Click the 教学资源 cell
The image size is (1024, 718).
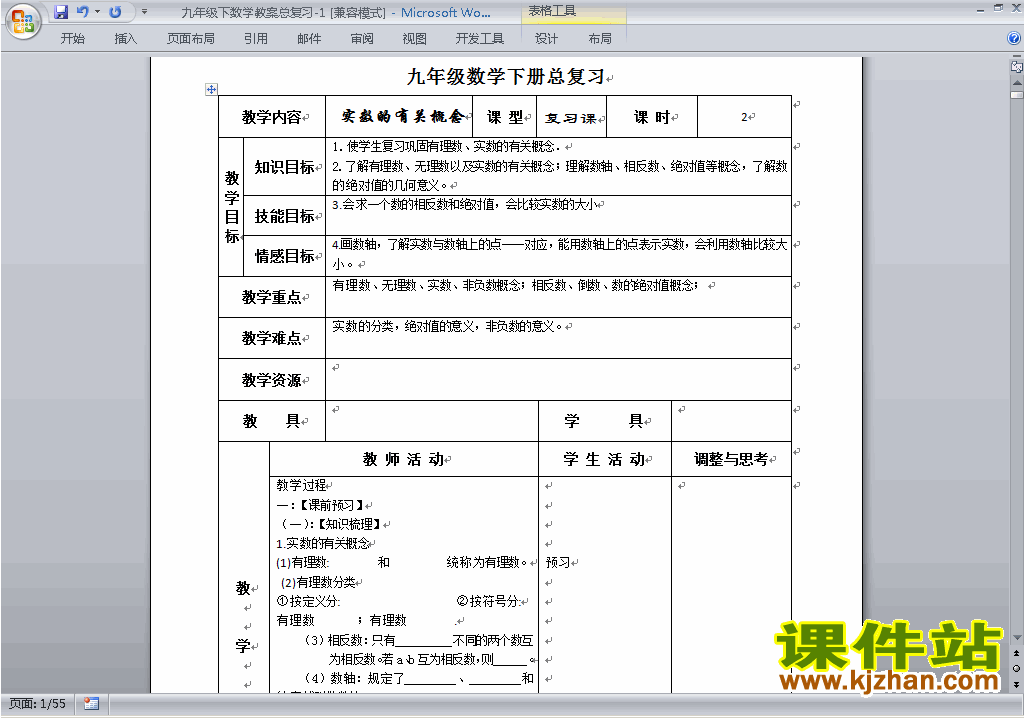coord(272,380)
